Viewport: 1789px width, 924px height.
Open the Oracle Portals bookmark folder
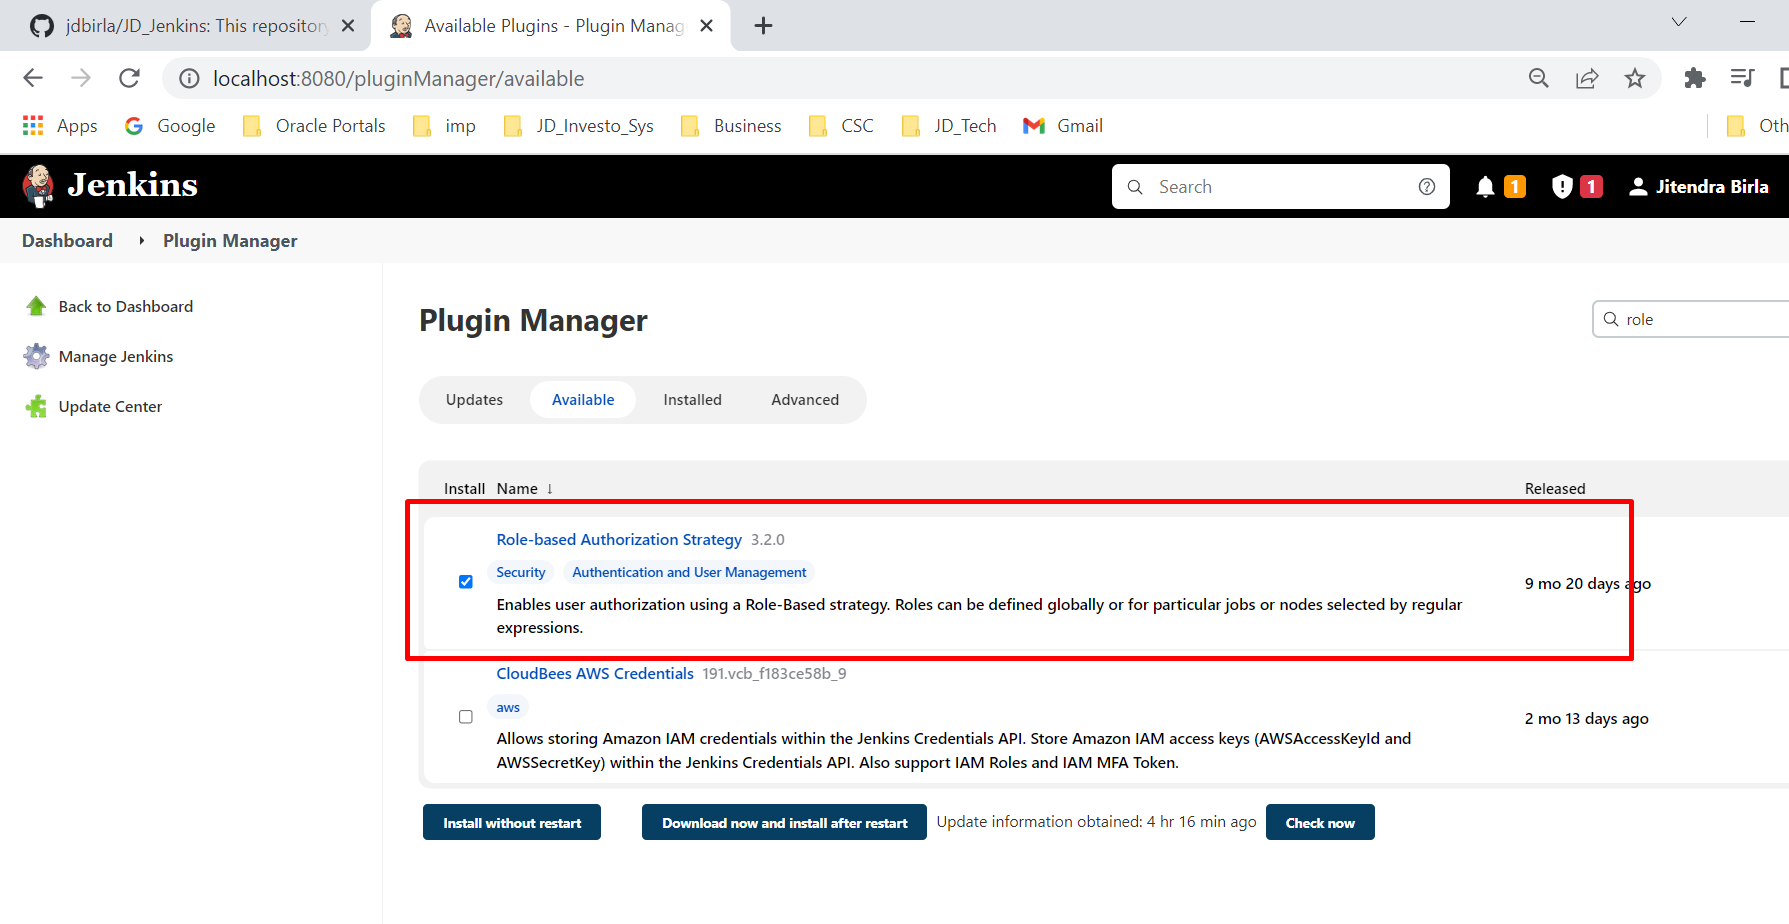tap(315, 125)
